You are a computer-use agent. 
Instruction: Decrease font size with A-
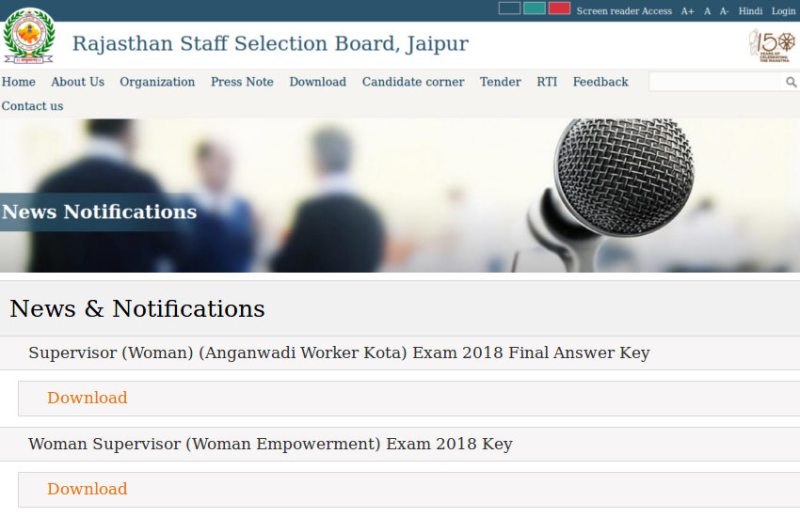point(724,11)
